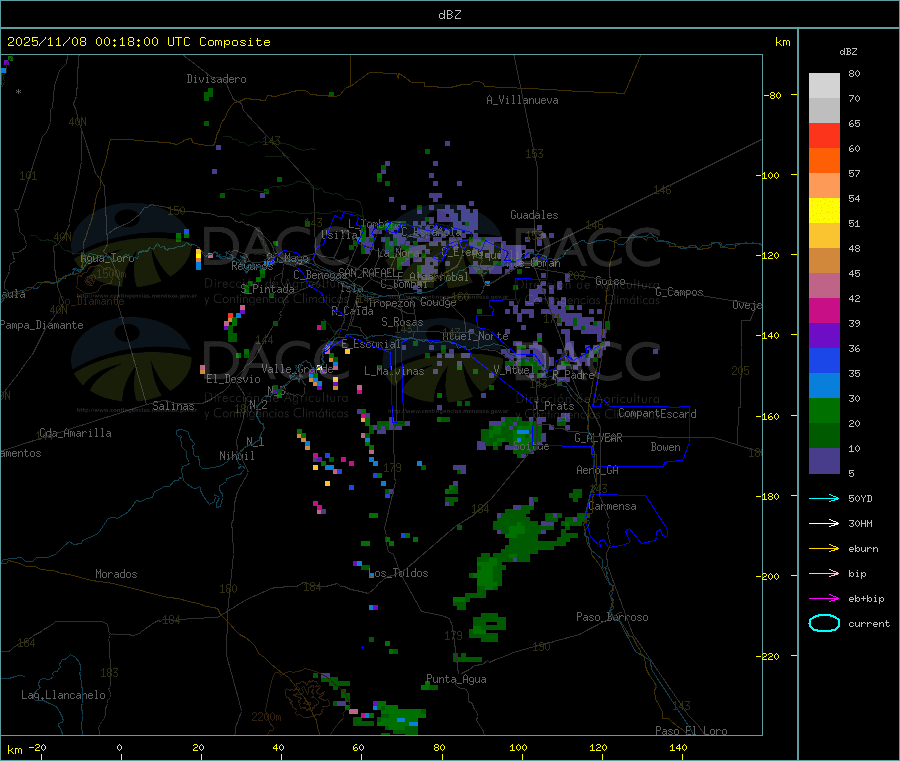Select the yellow 51-54 dBZ color band
This screenshot has height=761, width=900.
click(x=824, y=211)
